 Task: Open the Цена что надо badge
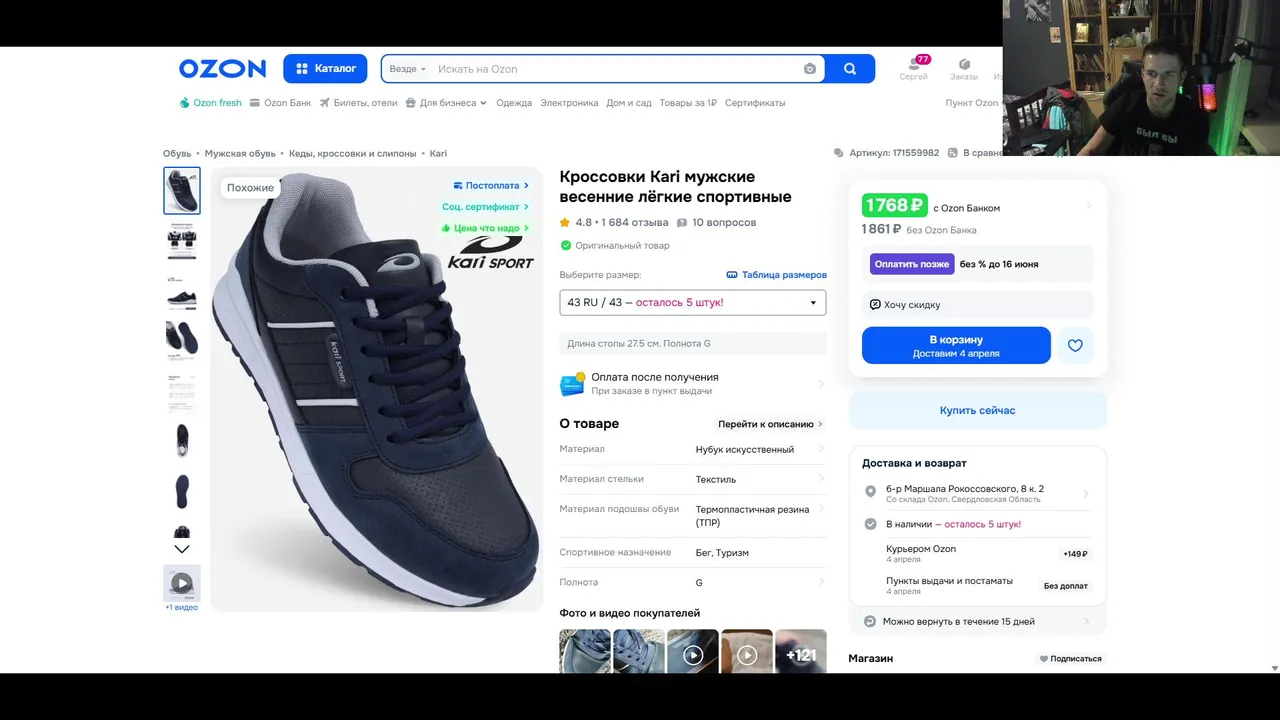[x=485, y=228]
